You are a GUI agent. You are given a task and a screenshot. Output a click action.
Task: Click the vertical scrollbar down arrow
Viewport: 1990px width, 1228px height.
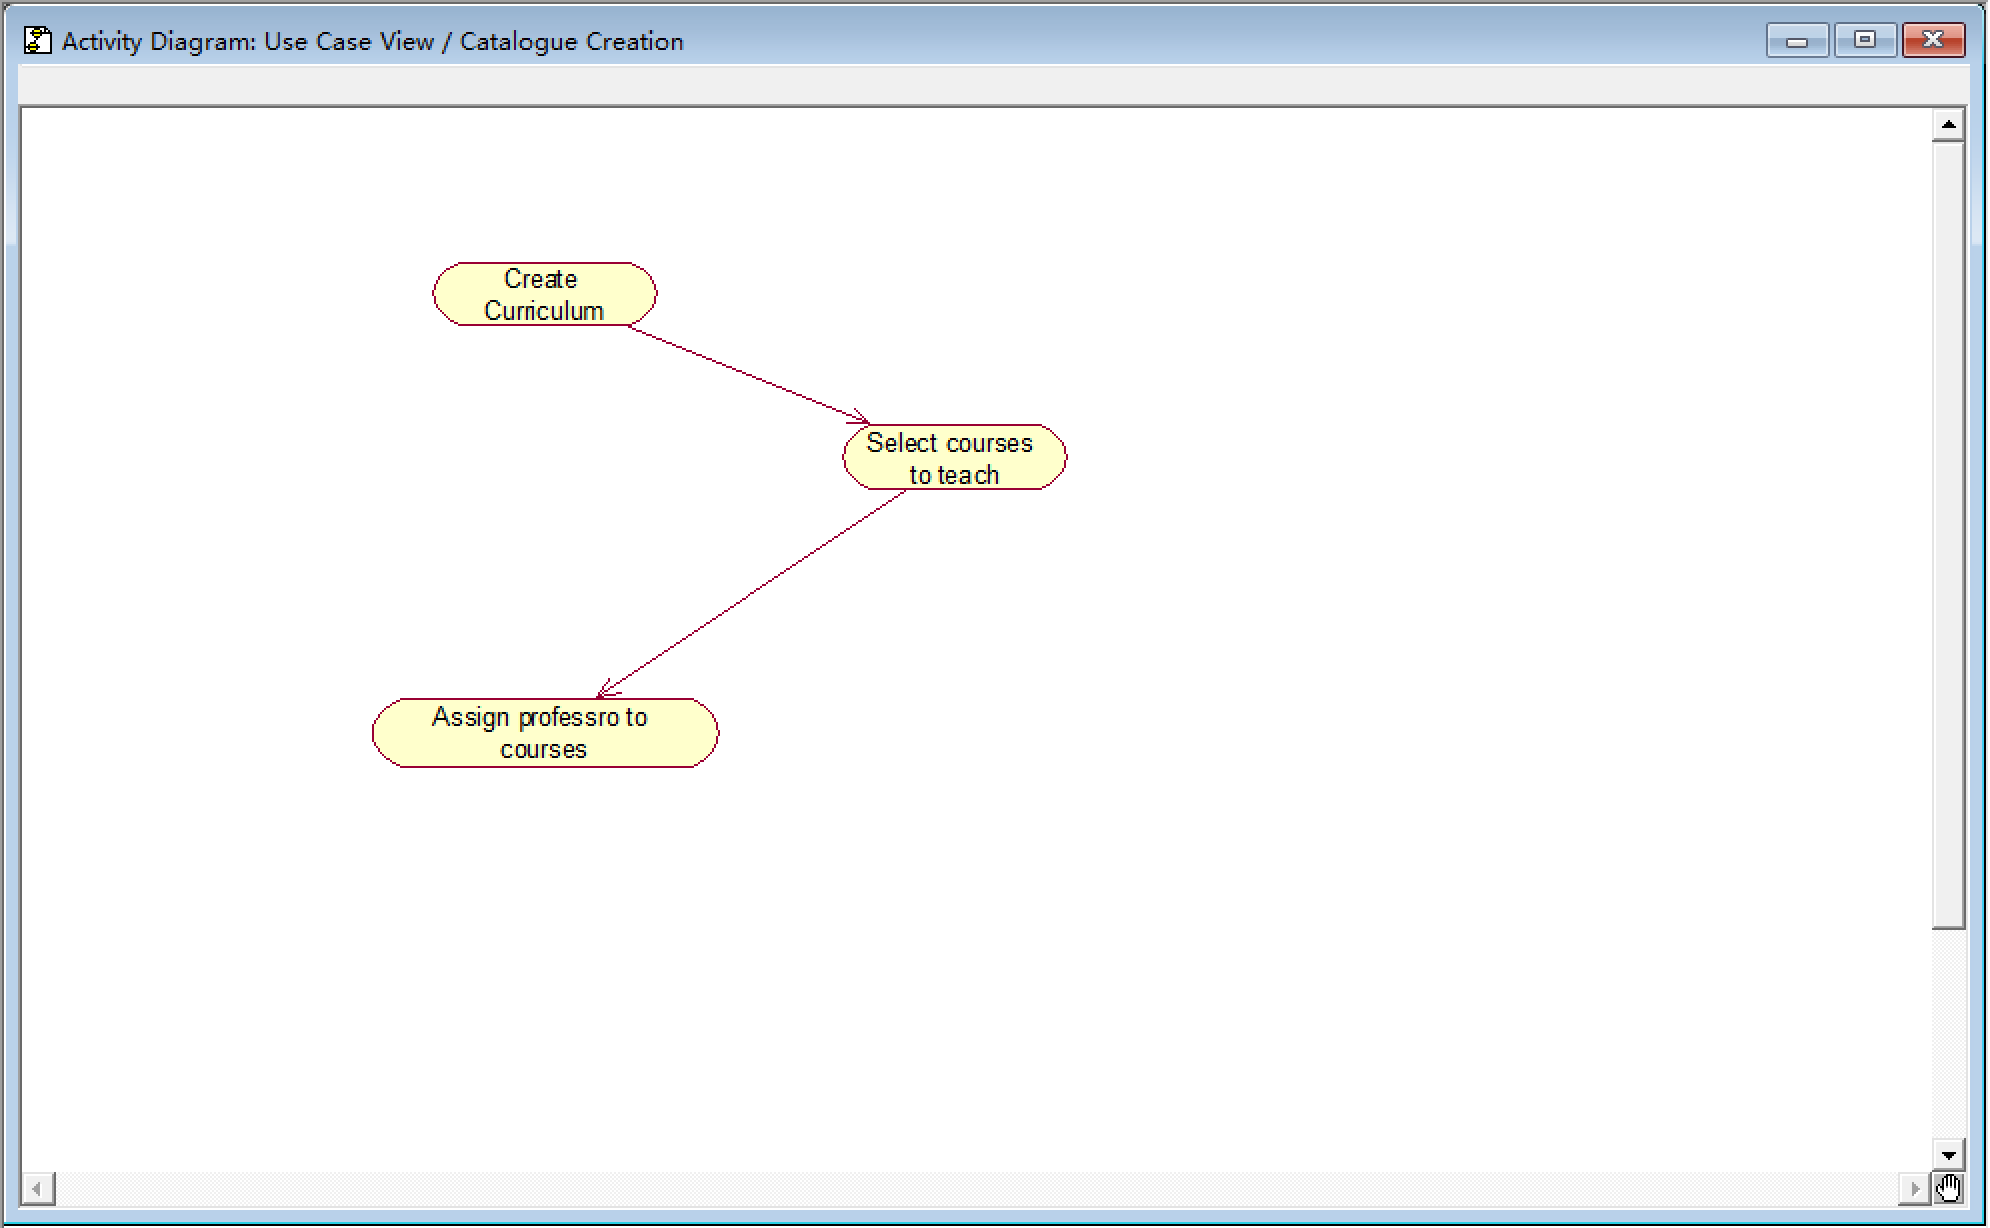point(1948,1155)
